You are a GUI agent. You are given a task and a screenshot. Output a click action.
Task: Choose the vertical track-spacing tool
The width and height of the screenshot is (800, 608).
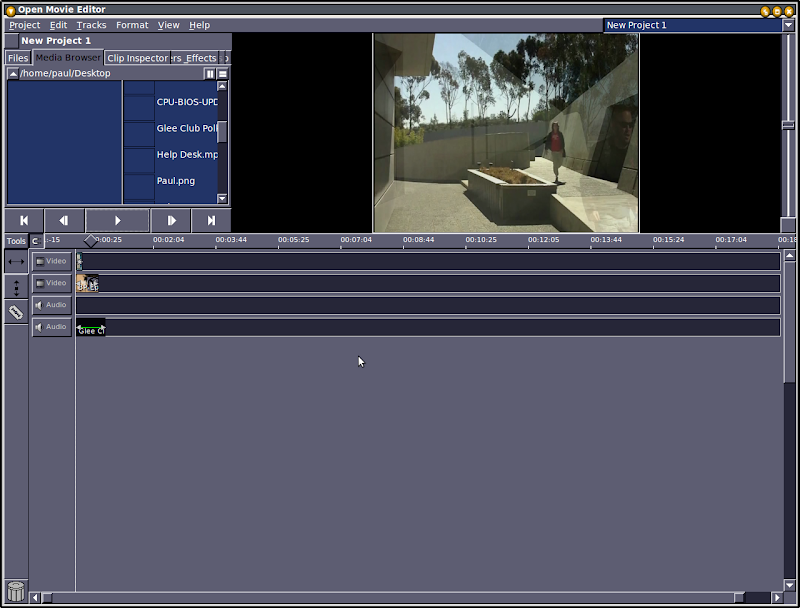[15, 287]
